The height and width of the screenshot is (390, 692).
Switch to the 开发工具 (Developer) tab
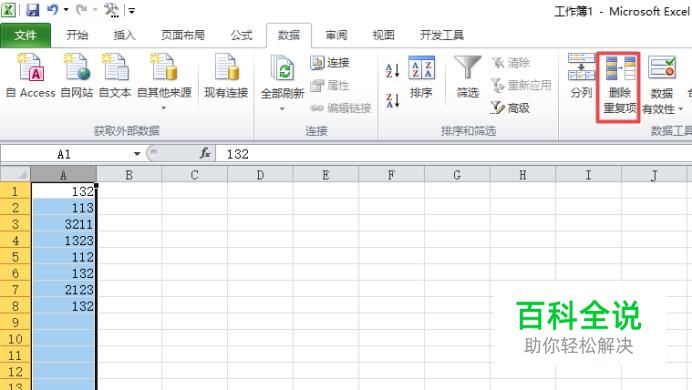(442, 35)
